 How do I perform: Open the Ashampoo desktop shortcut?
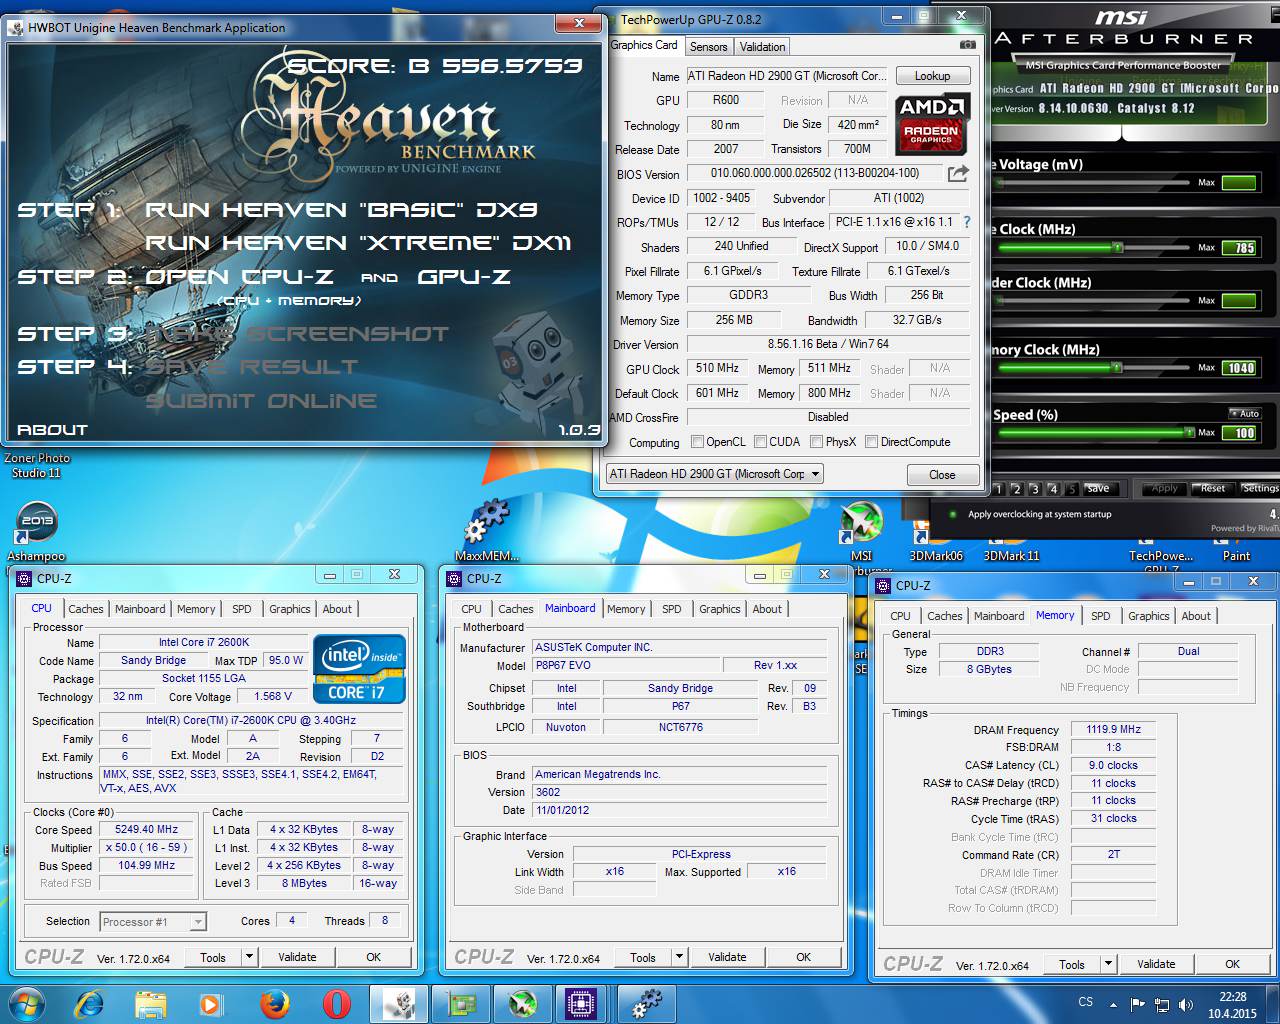pos(37,530)
